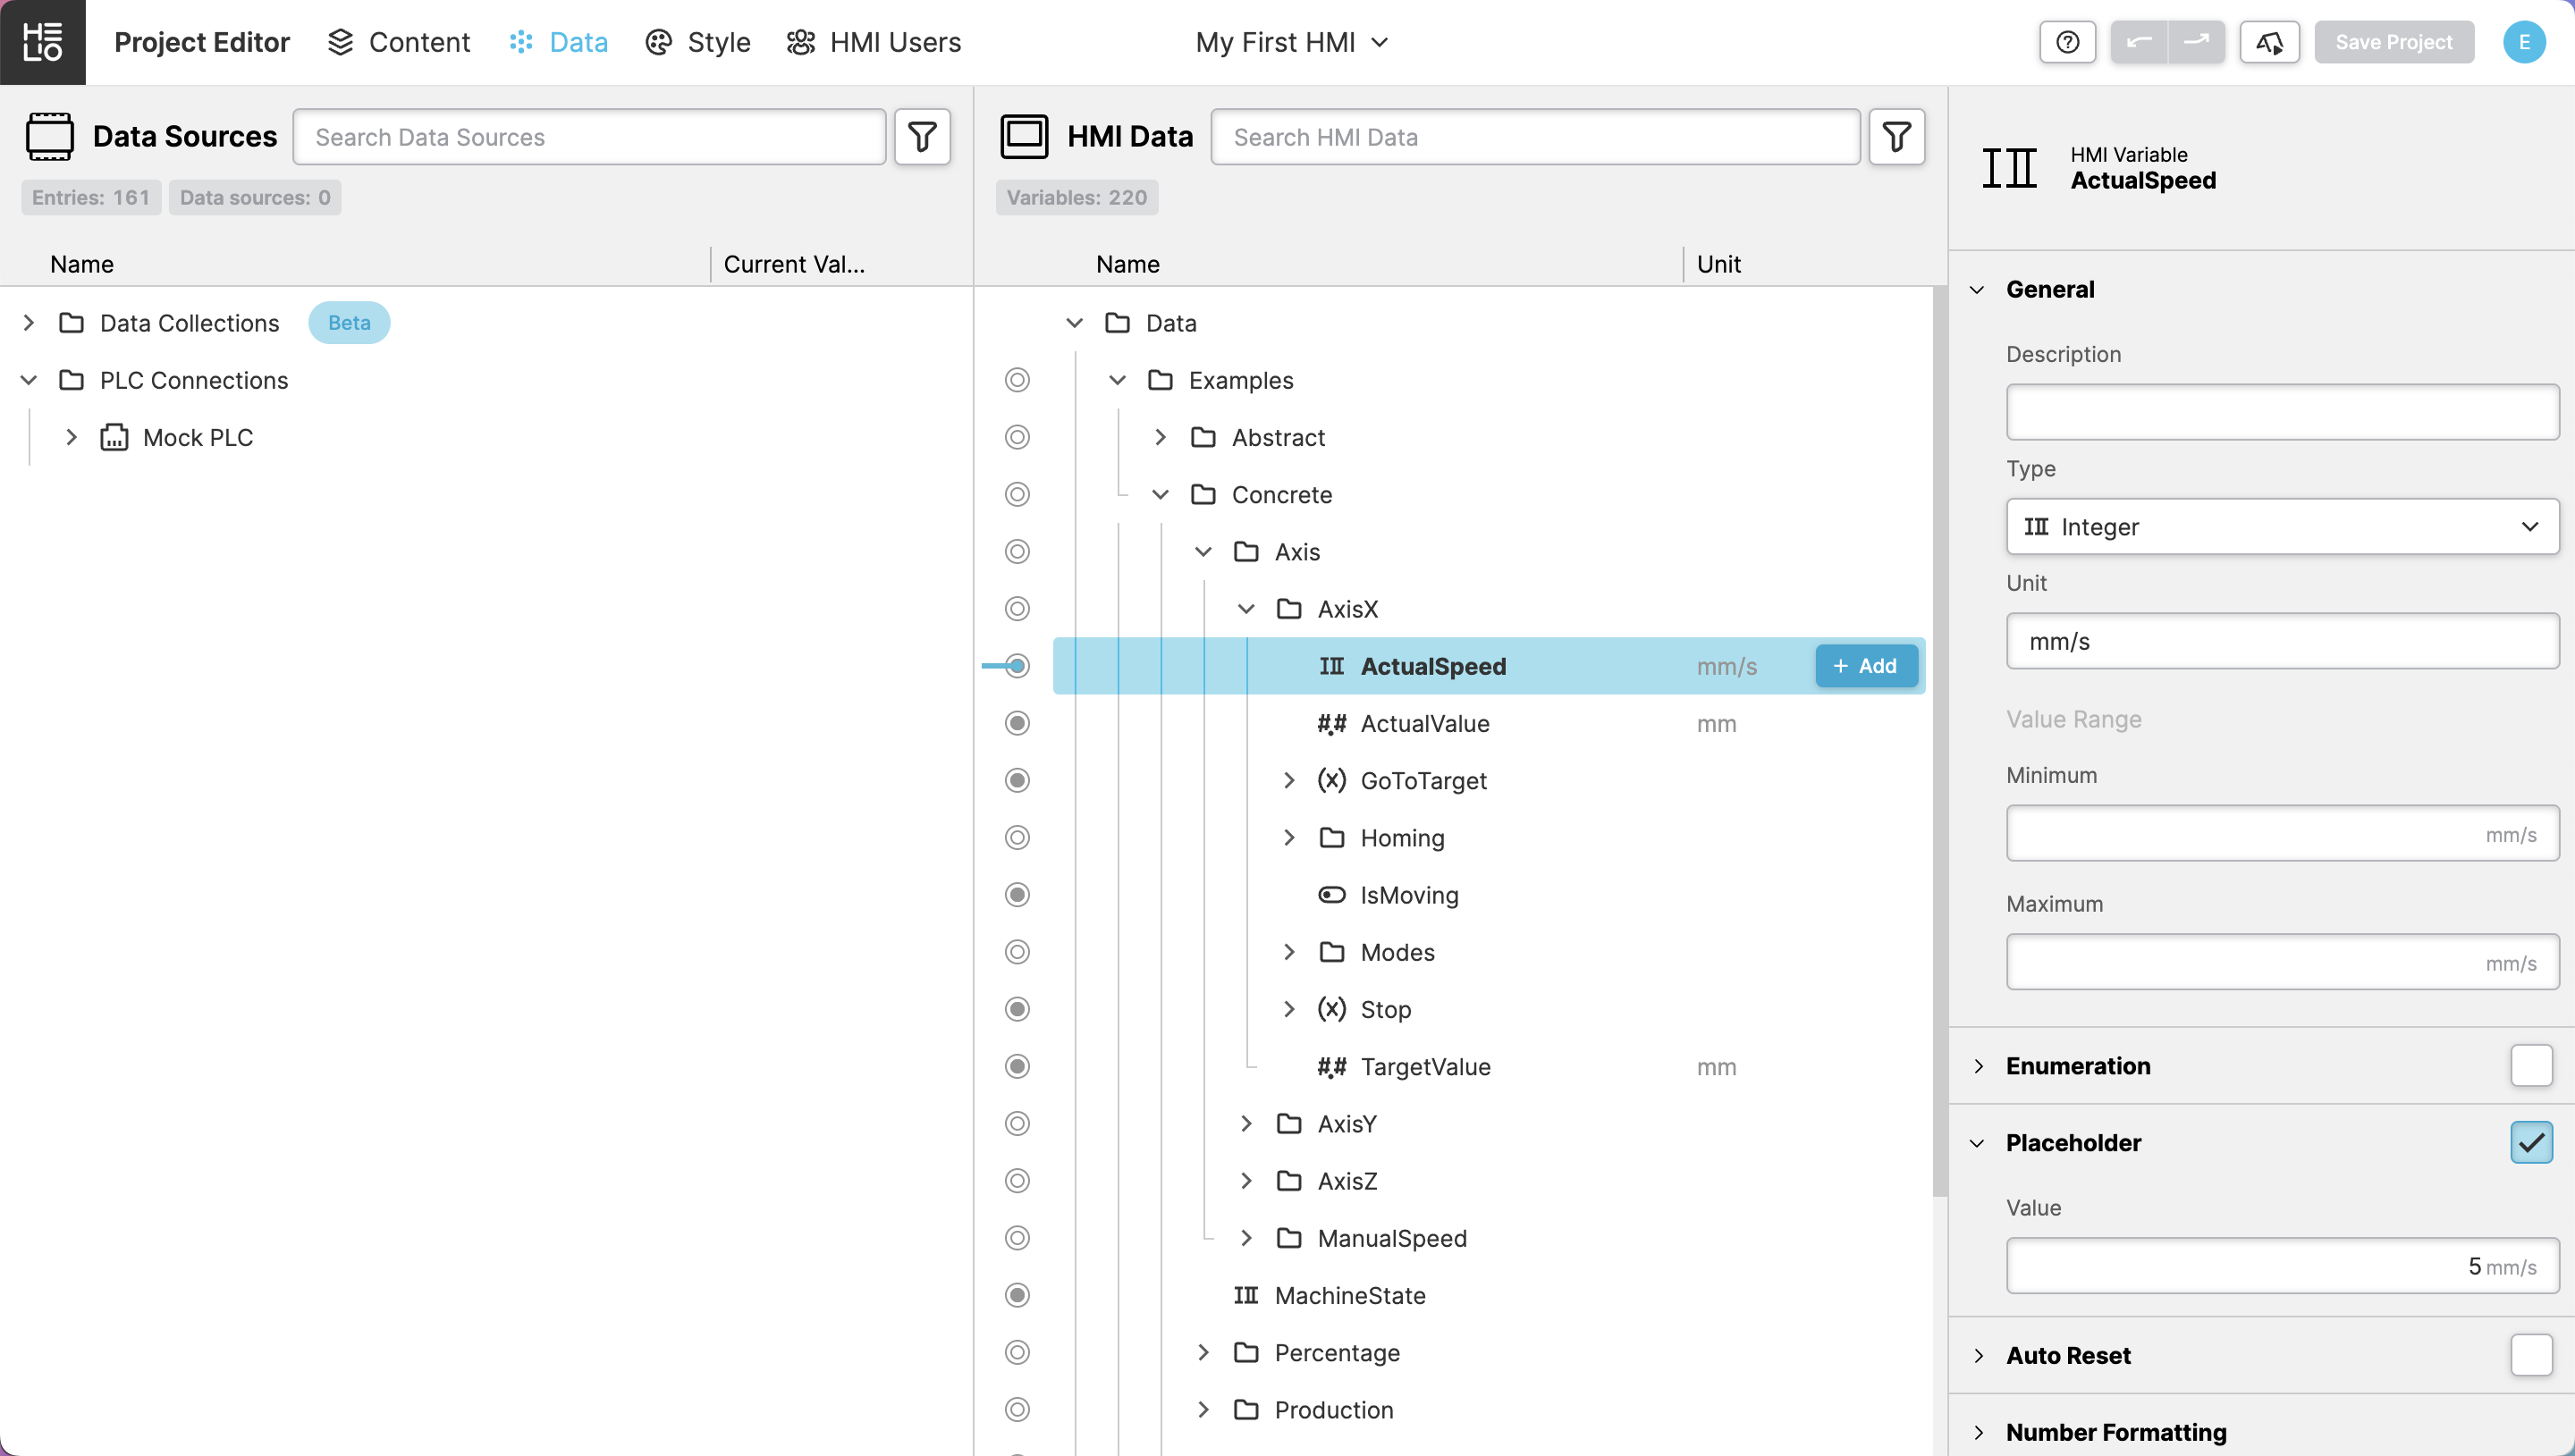Expand the Mock PLC tree node

[71, 438]
